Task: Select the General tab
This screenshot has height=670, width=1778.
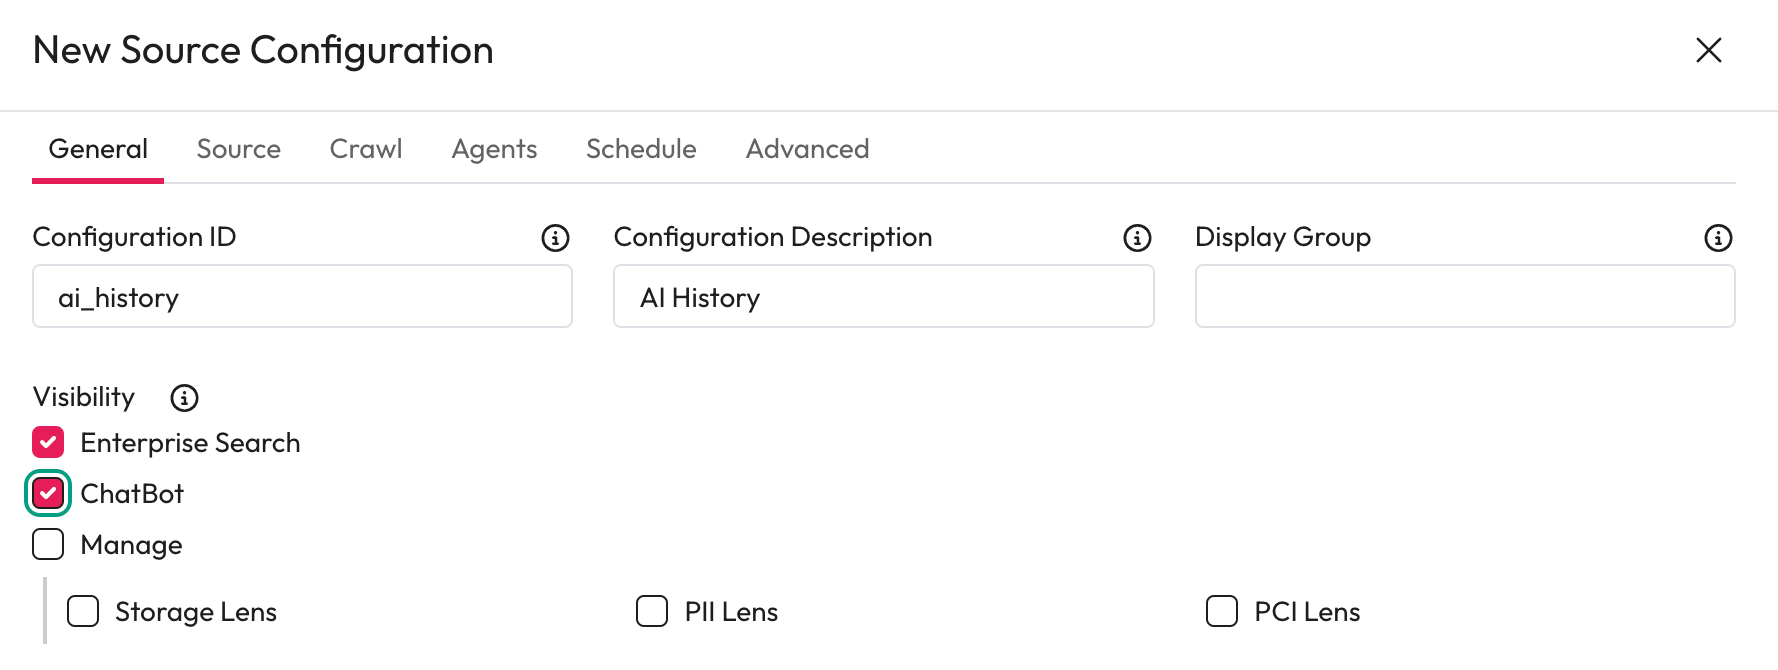Action: [x=98, y=149]
